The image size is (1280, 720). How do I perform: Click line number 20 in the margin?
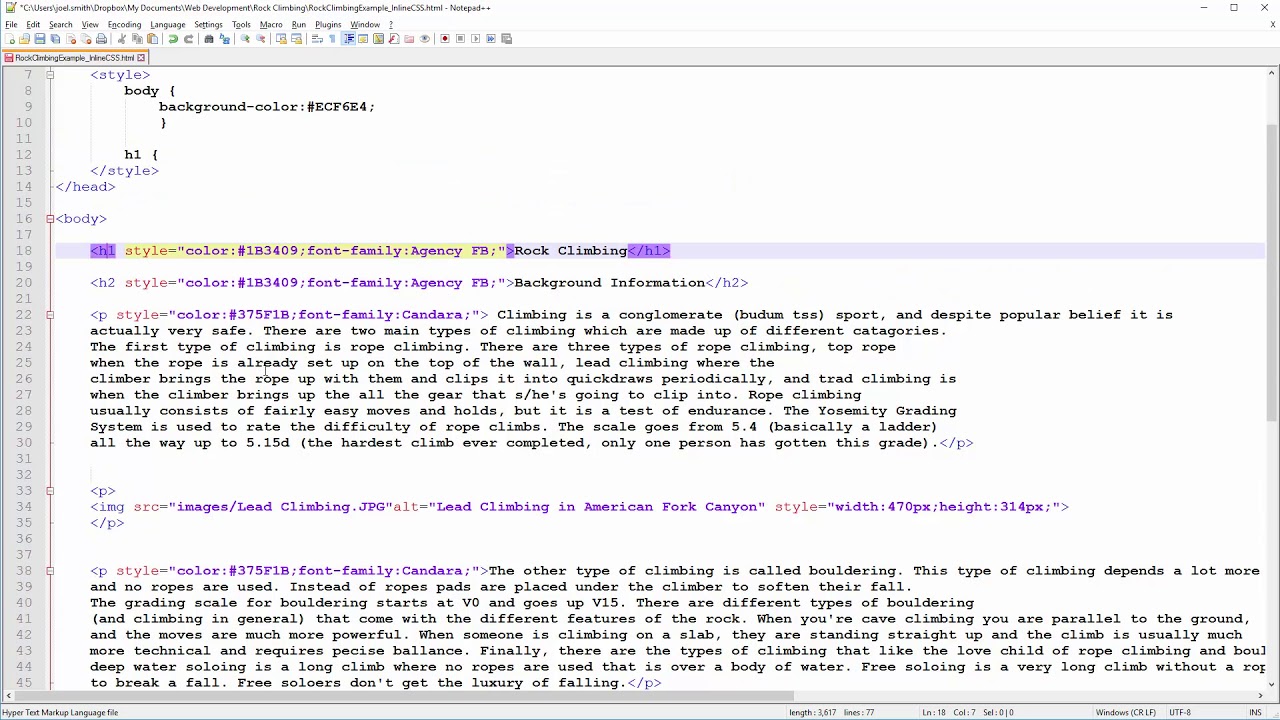(24, 283)
